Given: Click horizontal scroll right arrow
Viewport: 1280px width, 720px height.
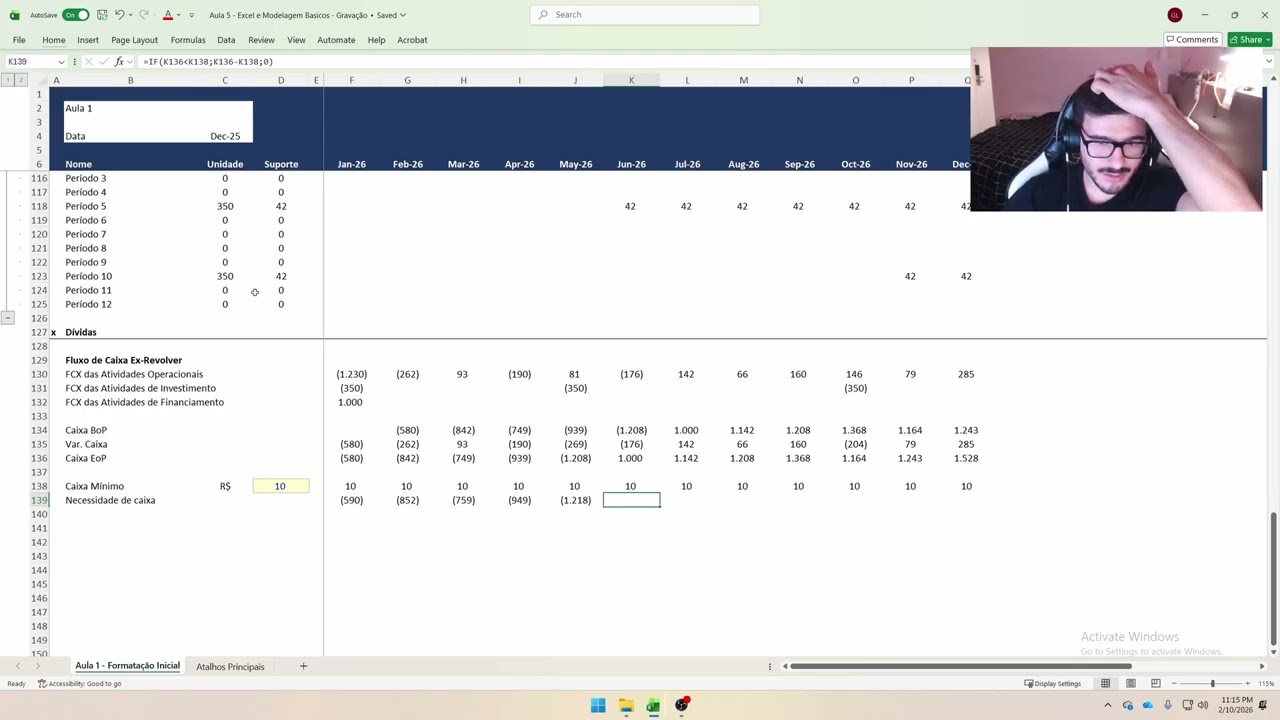Looking at the screenshot, I should [1262, 666].
